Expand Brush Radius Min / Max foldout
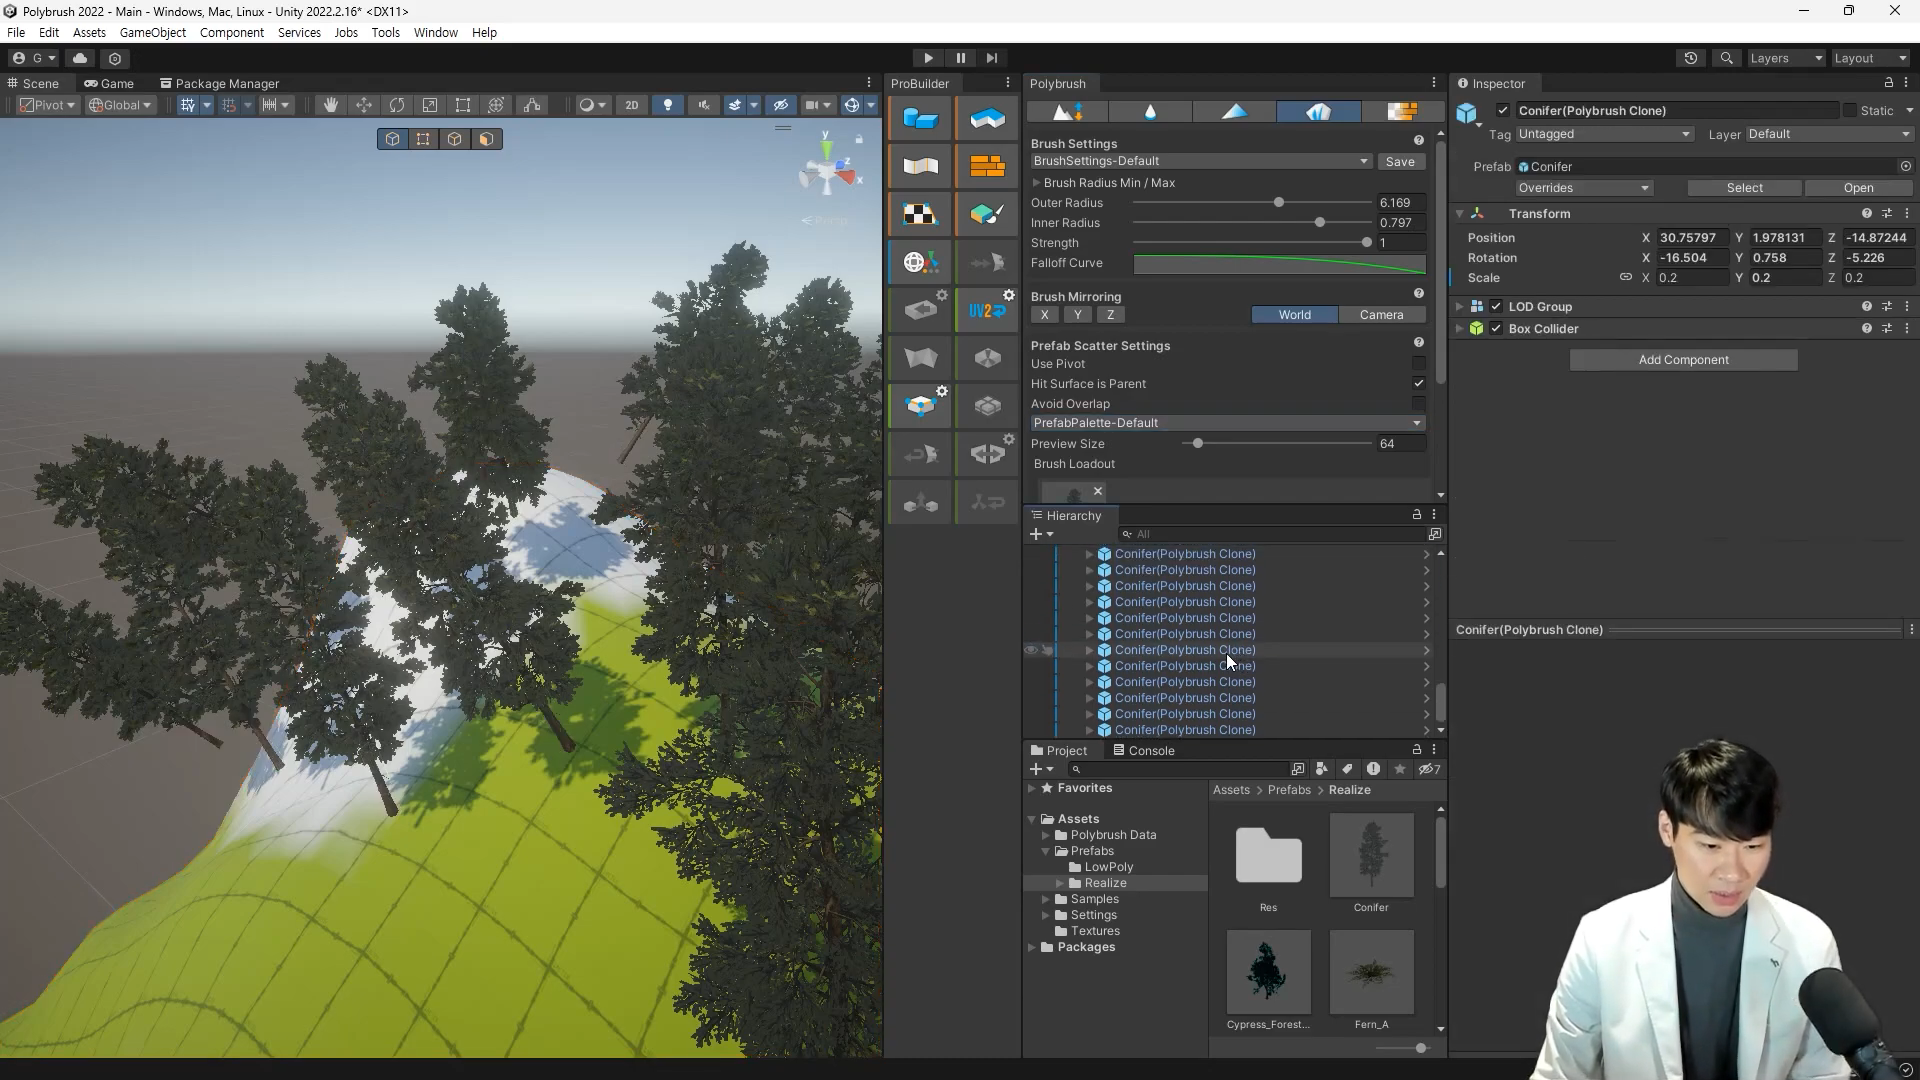This screenshot has width=1920, height=1080. coord(1037,183)
